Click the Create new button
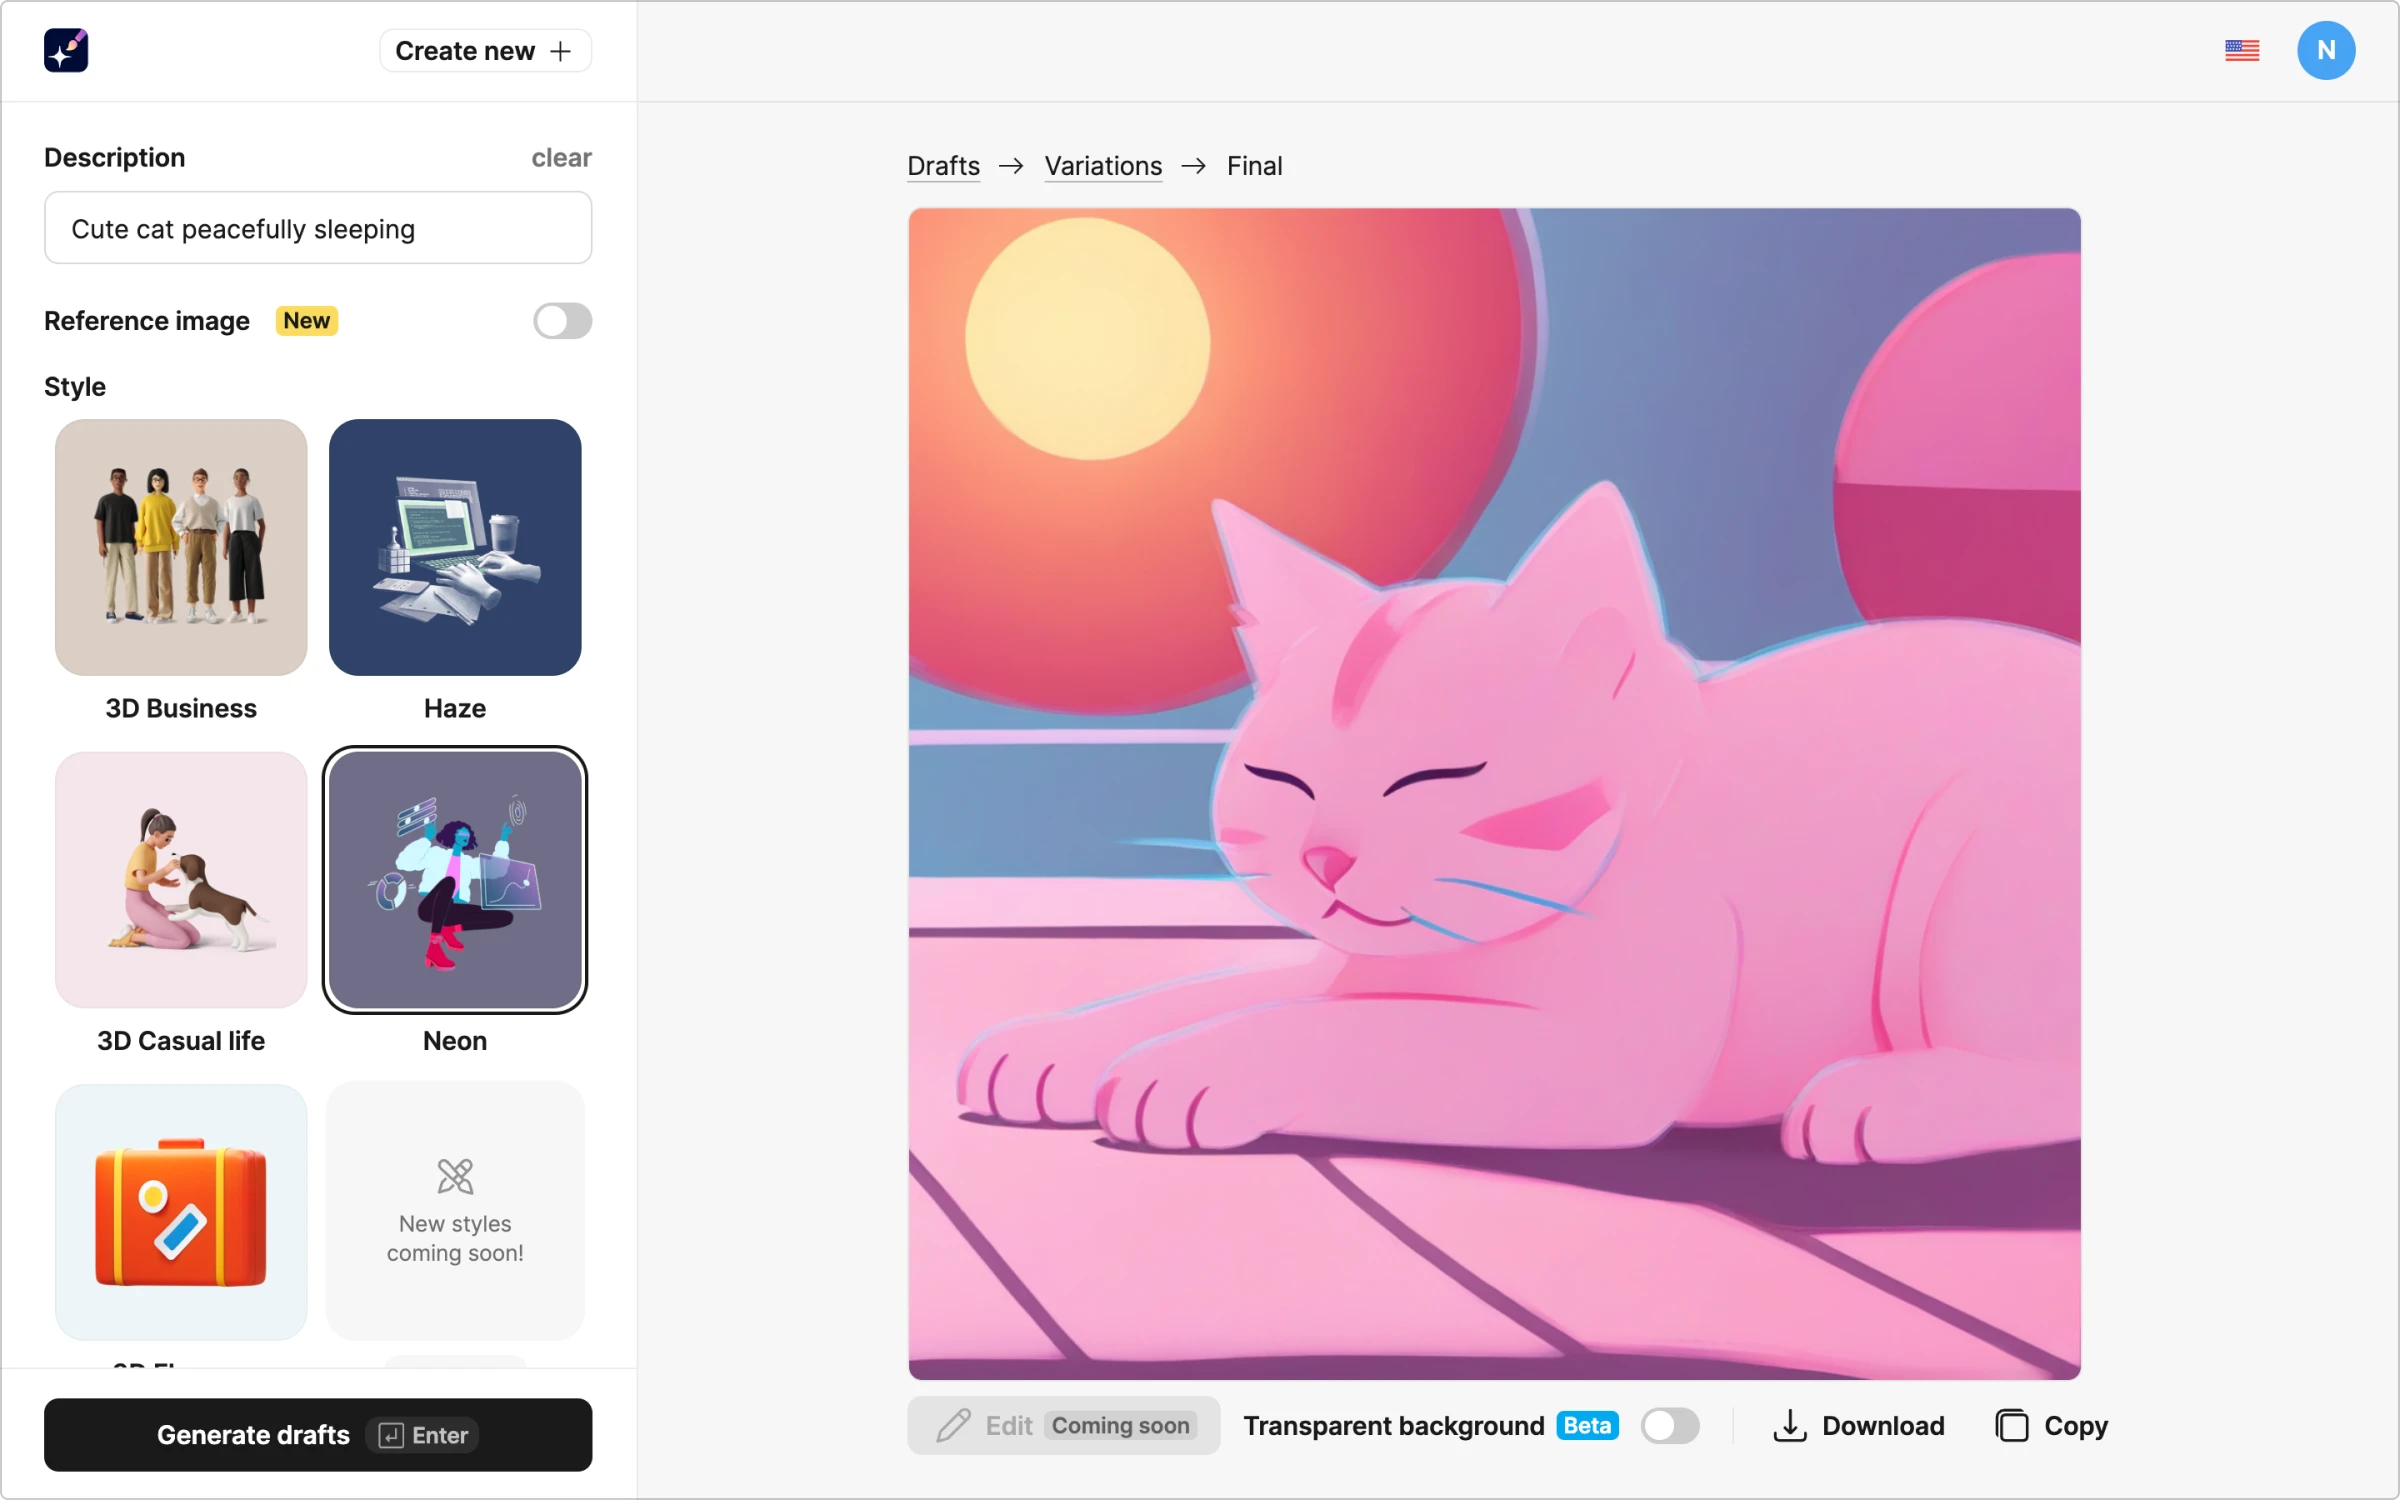The image size is (2400, 1500). [485, 51]
